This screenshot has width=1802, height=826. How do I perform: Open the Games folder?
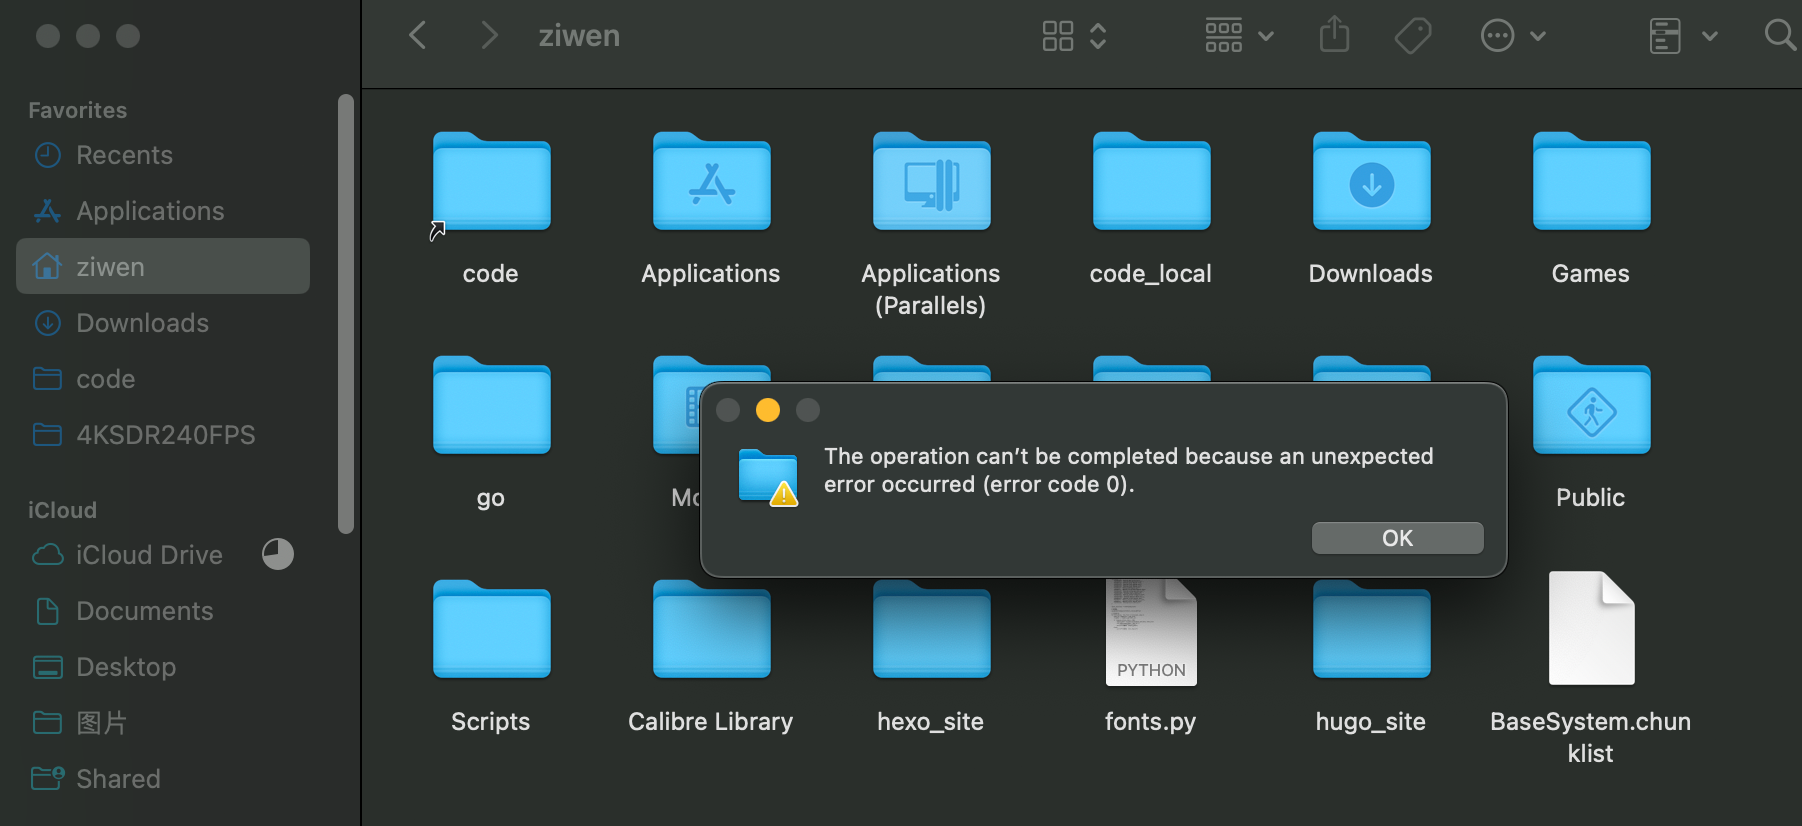pos(1591,183)
